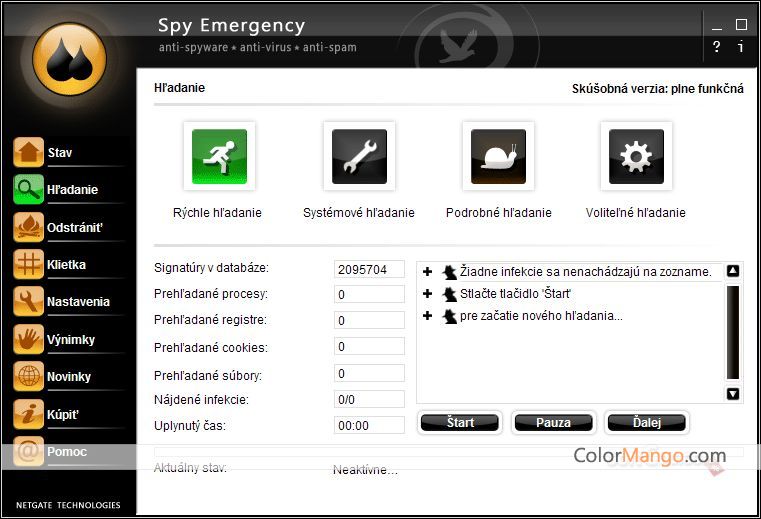Click the results list scroll up arrow
Viewport: 761px width, 519px height.
[x=733, y=271]
